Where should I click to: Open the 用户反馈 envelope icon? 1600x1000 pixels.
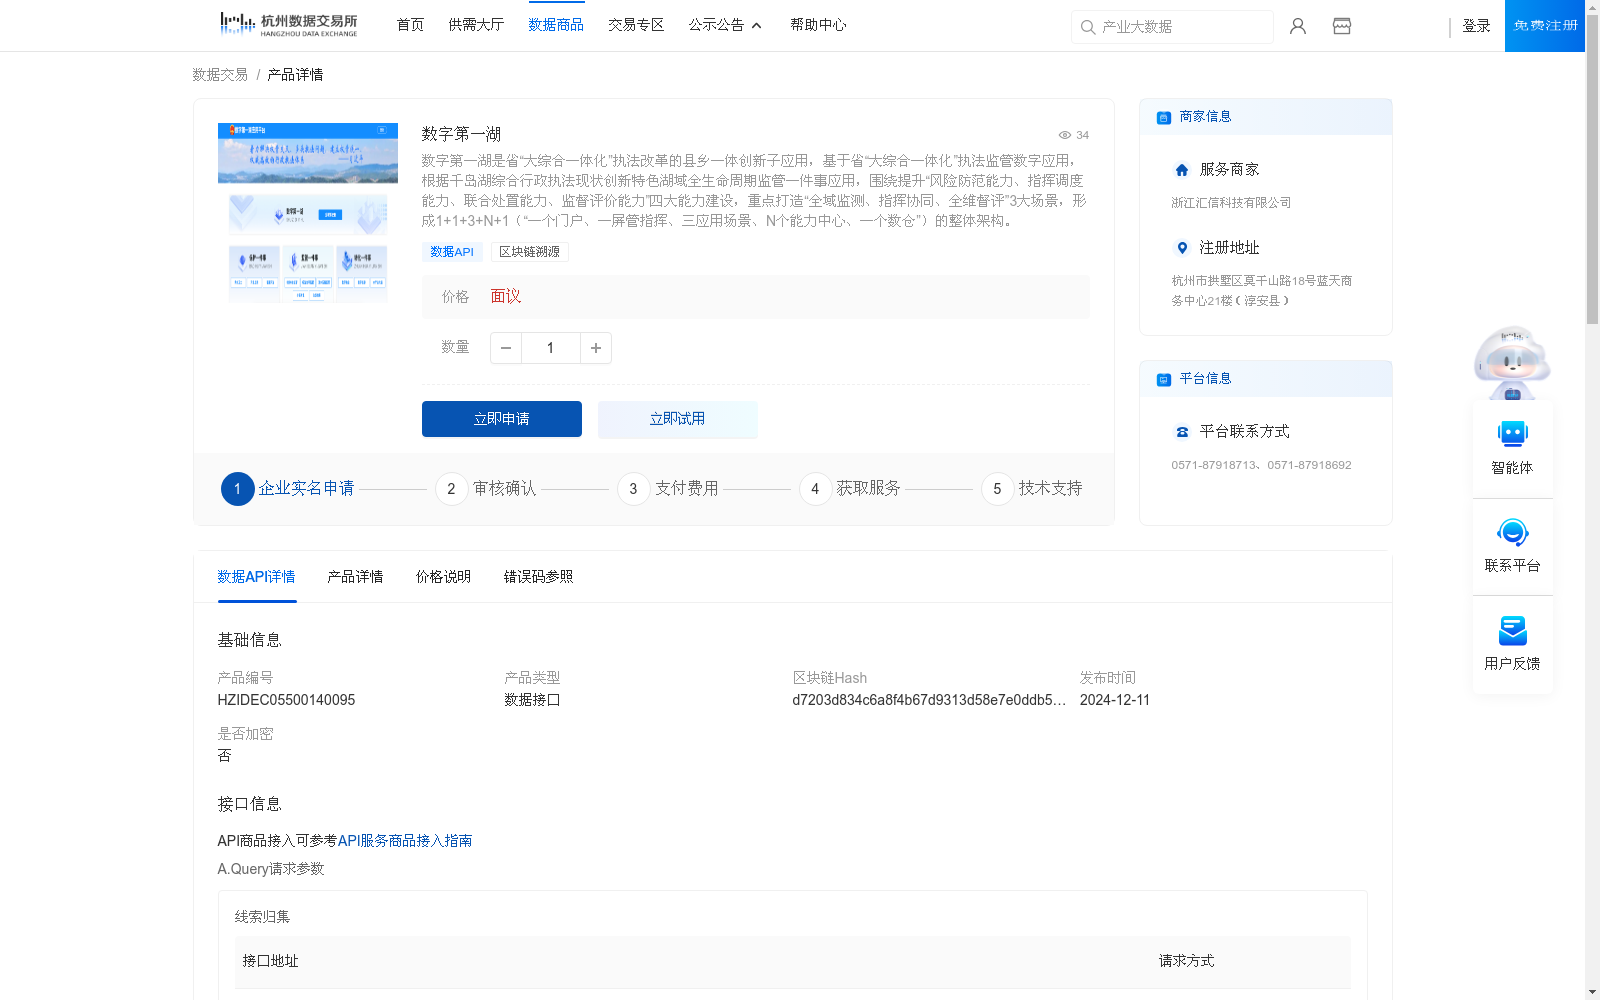1512,630
